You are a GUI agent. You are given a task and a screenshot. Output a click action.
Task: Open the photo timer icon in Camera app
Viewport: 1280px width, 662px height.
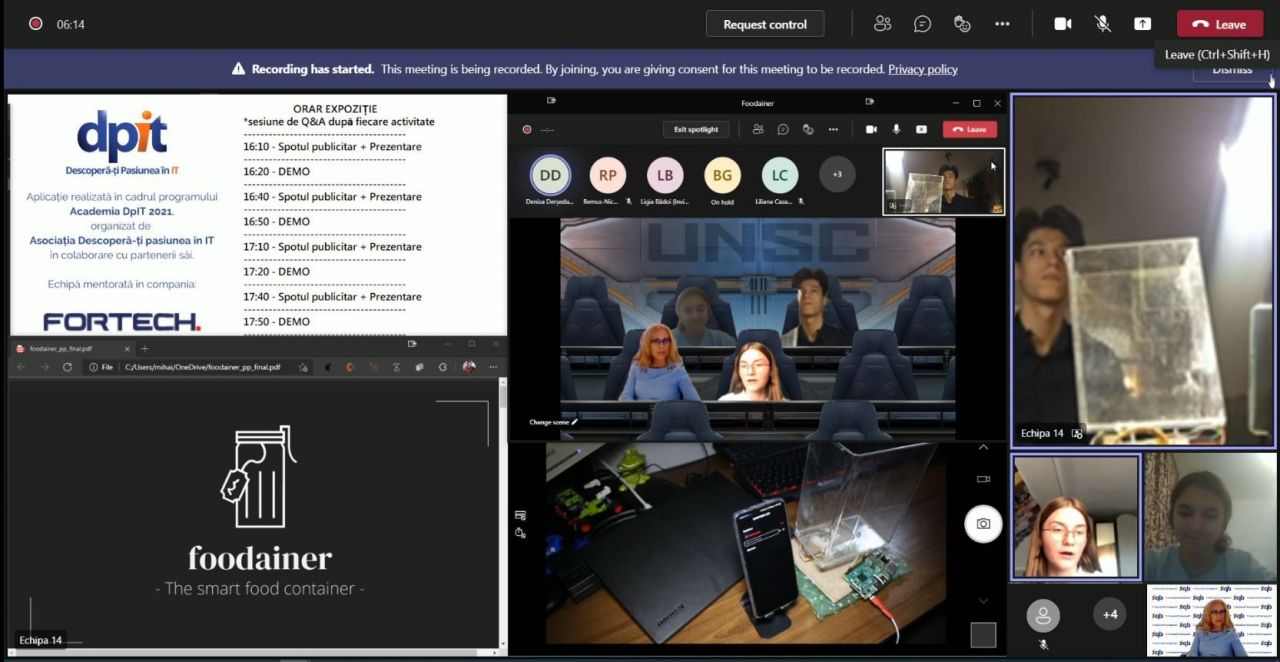520,533
